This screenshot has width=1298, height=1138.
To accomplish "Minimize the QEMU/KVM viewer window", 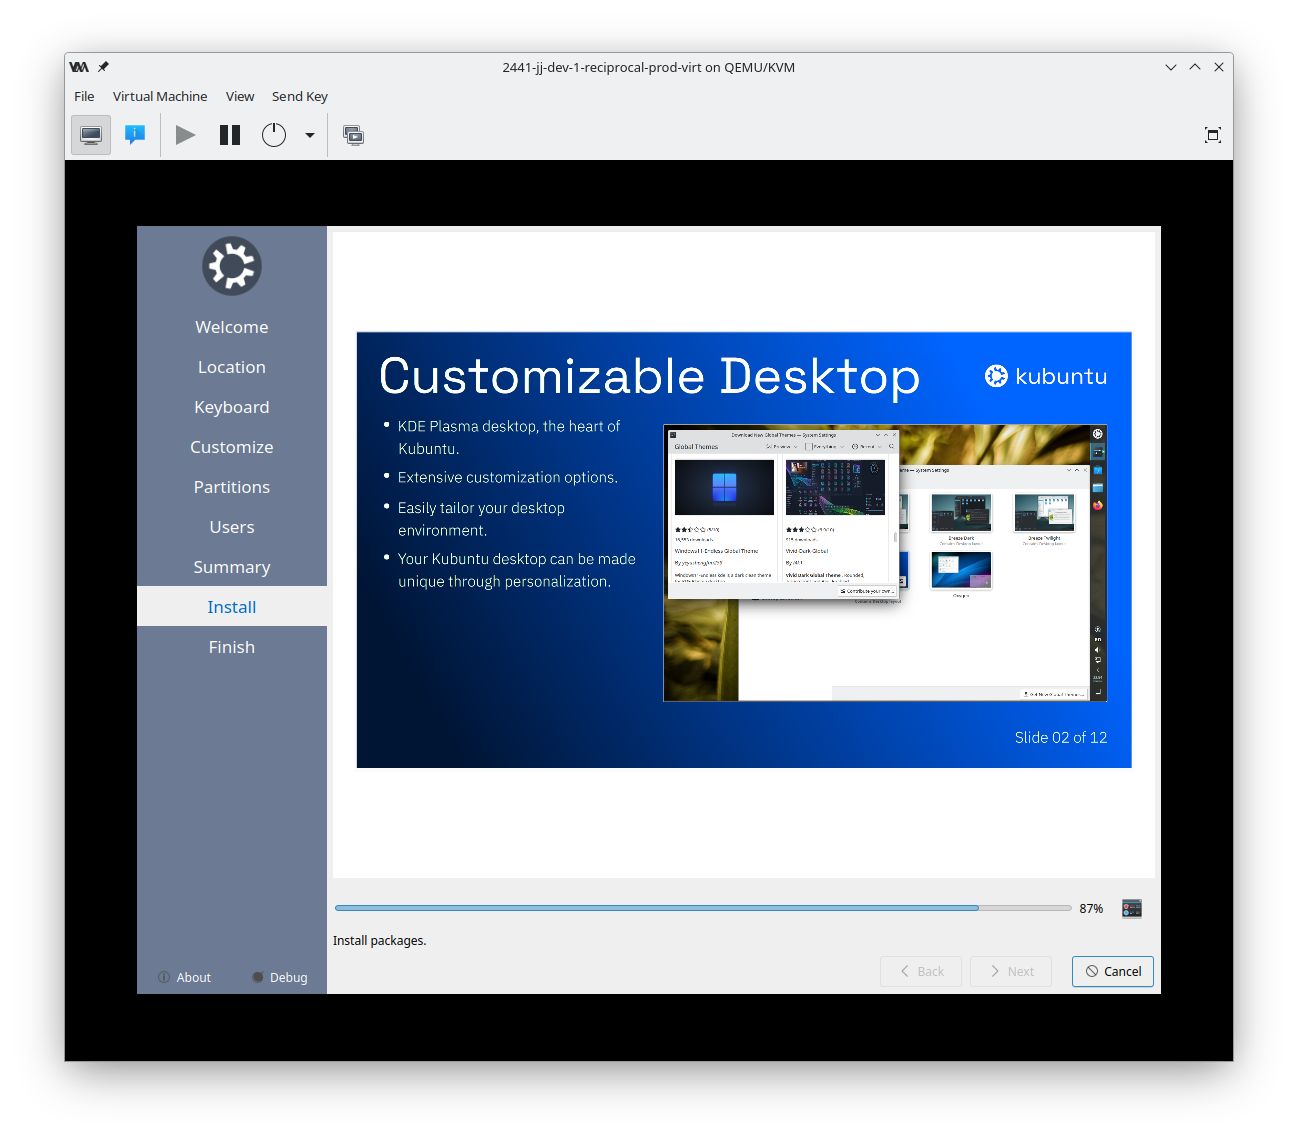I will 1171,67.
